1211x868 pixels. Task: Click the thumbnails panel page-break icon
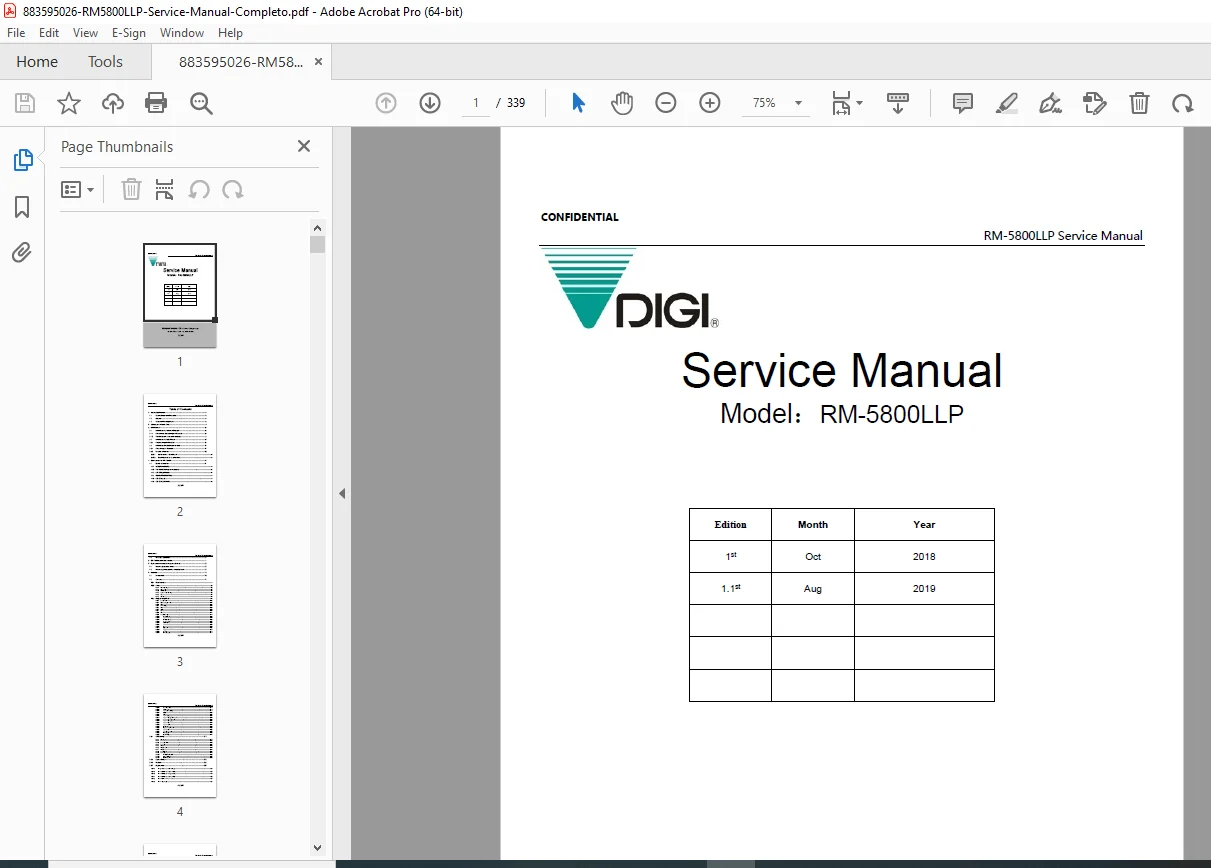(165, 189)
